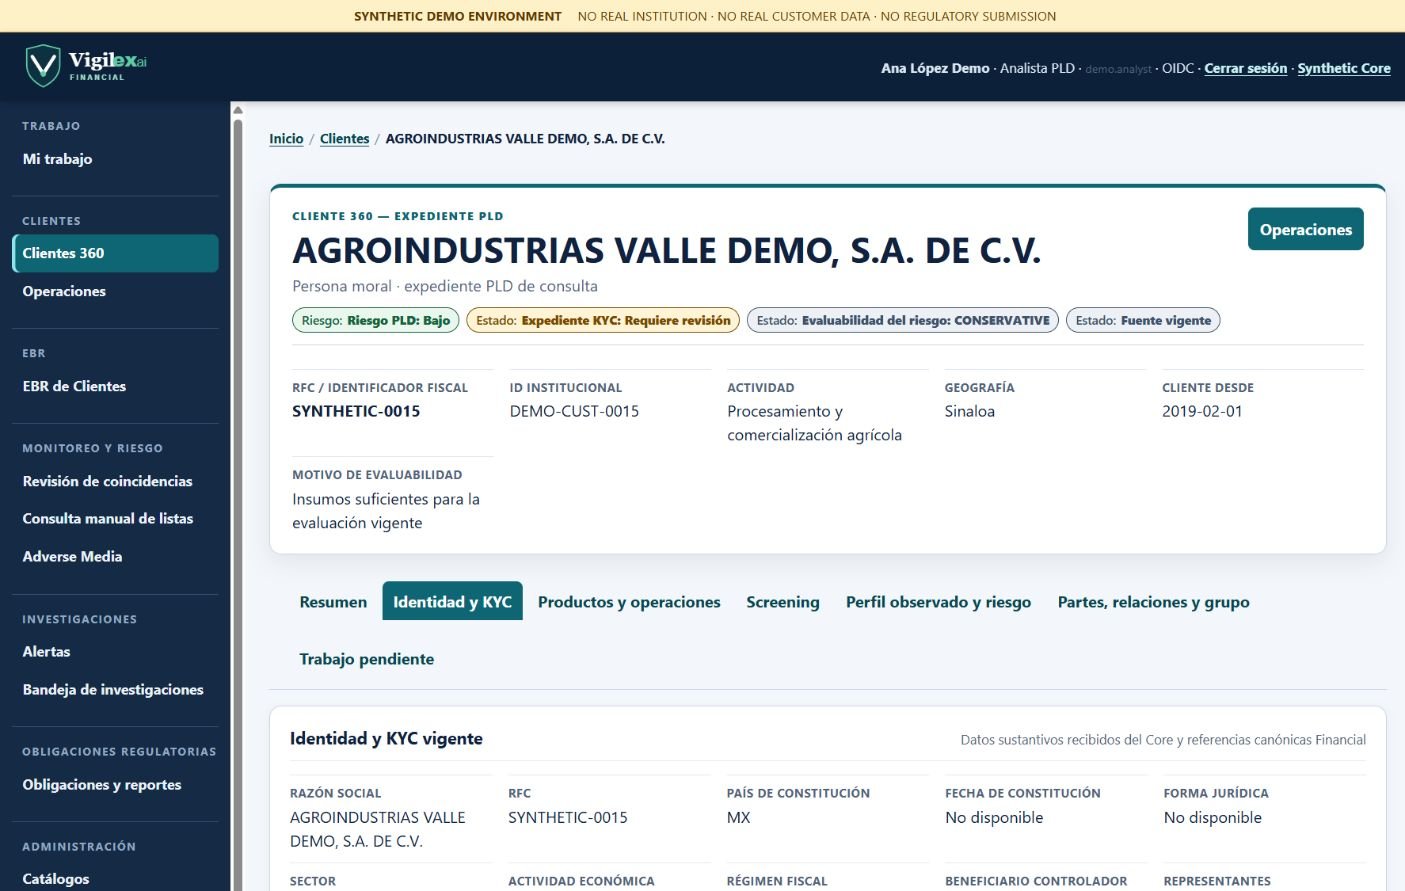Image resolution: width=1405 pixels, height=891 pixels.
Task: Click the DEMO-CUST-0015 institutional ID
Action: [x=574, y=411]
